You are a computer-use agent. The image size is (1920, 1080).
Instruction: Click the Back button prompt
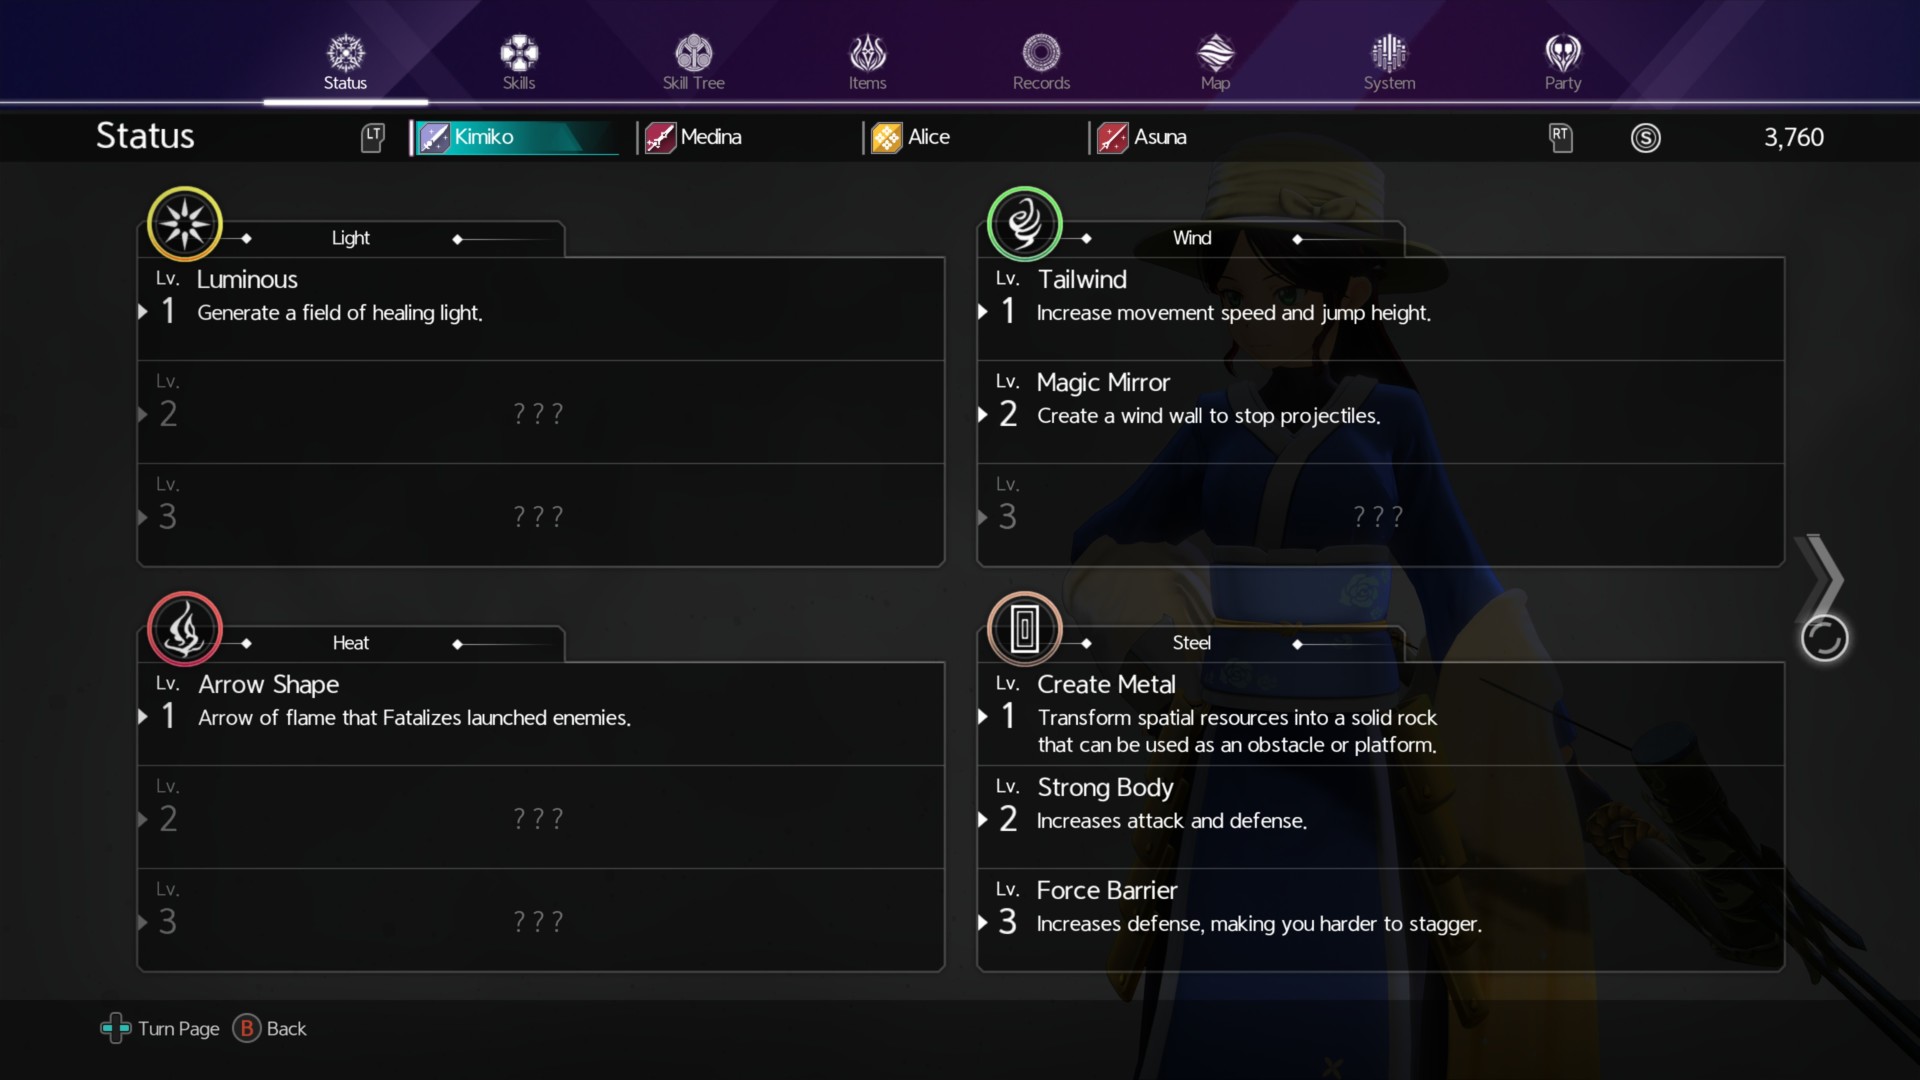(x=270, y=1028)
